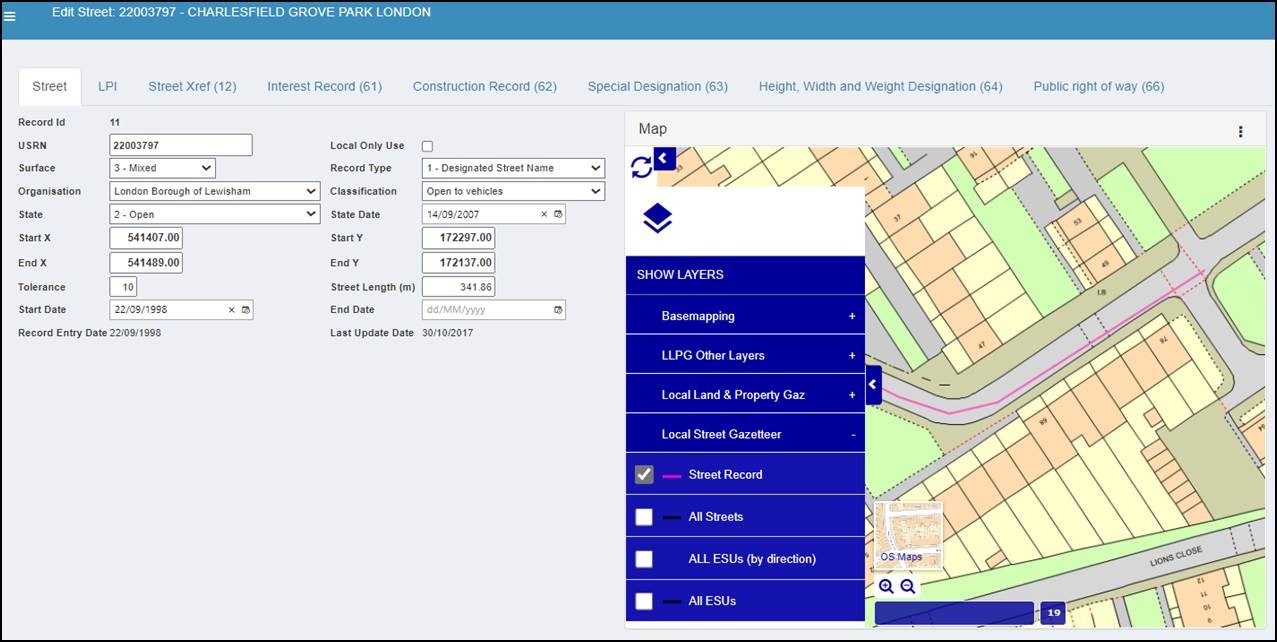Click the layers stack icon

[657, 218]
